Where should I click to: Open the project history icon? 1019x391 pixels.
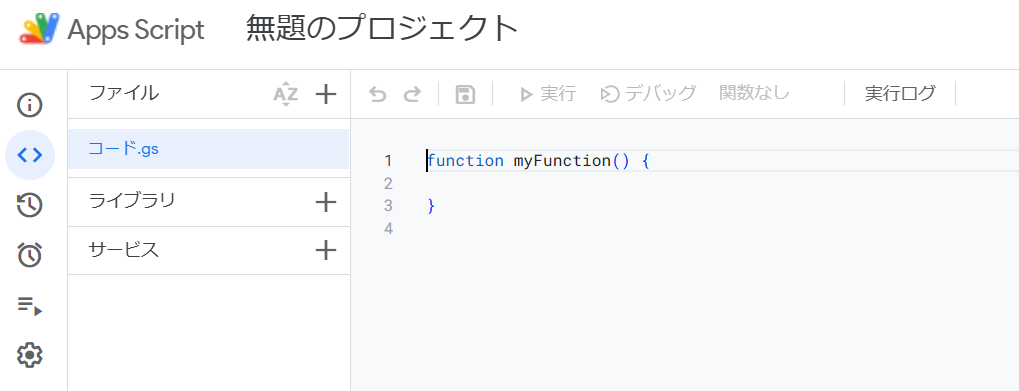29,205
